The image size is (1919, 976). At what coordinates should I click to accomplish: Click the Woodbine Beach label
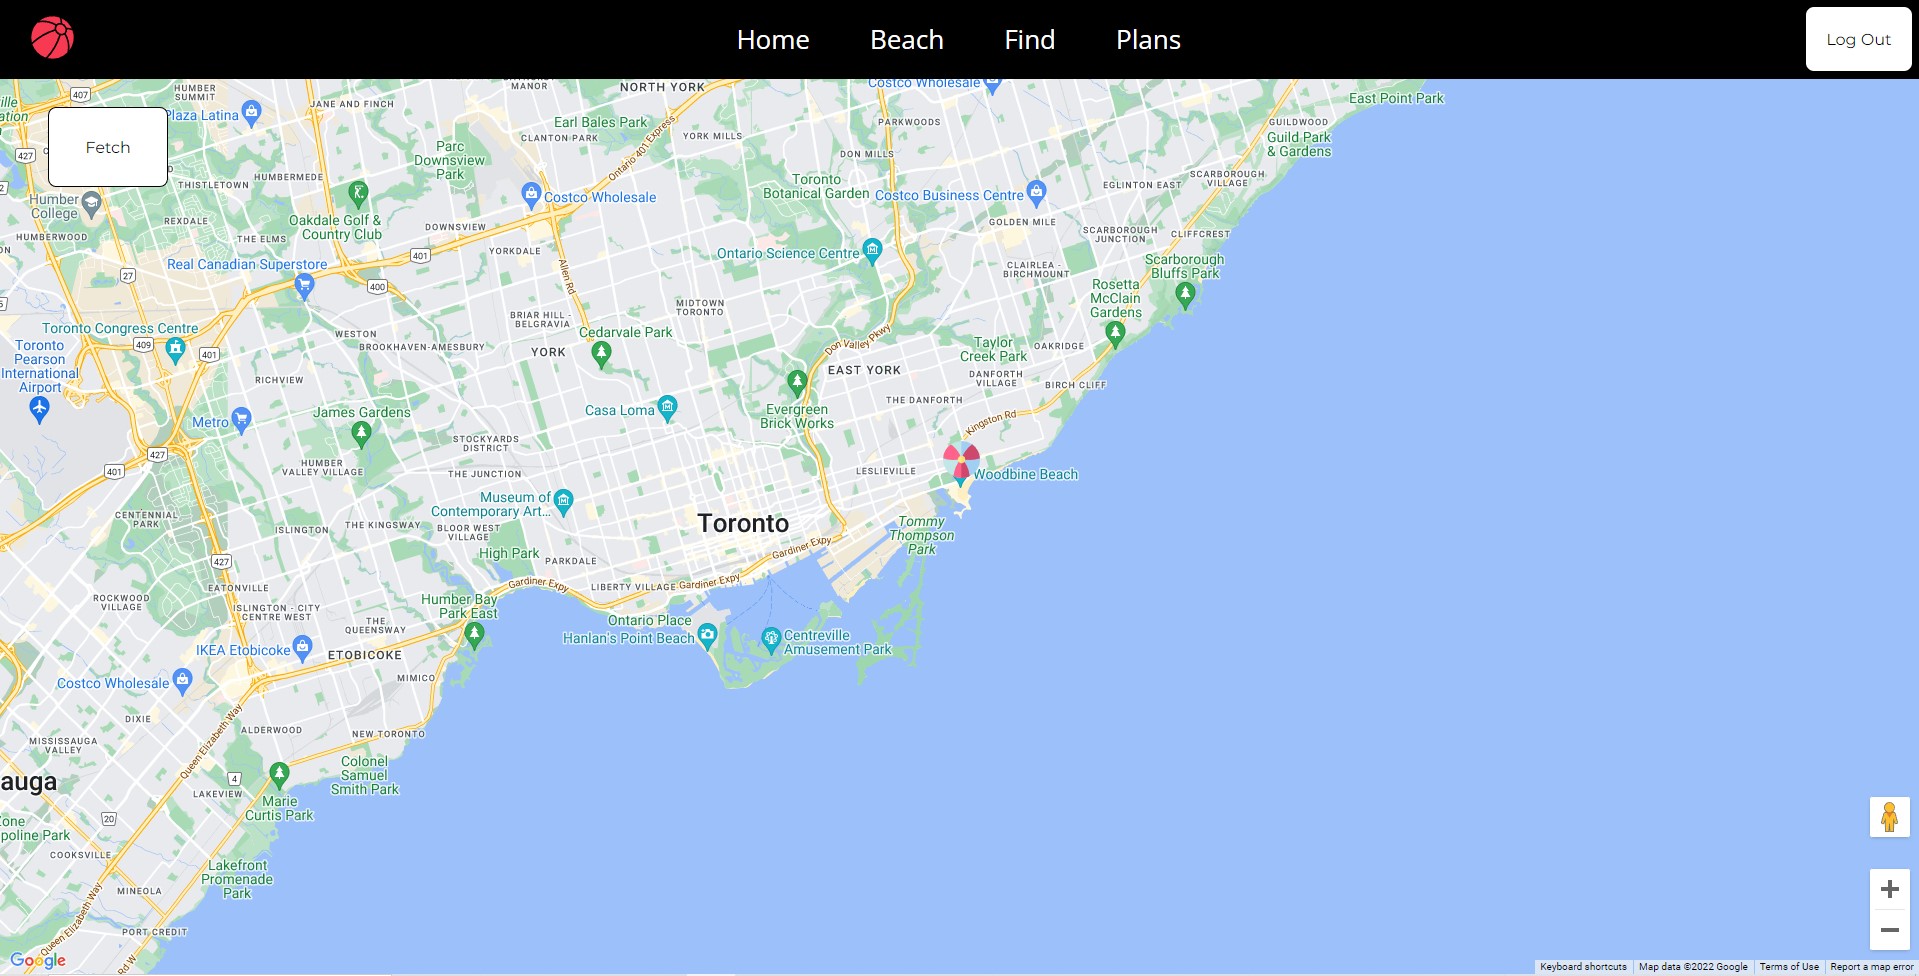1026,474
